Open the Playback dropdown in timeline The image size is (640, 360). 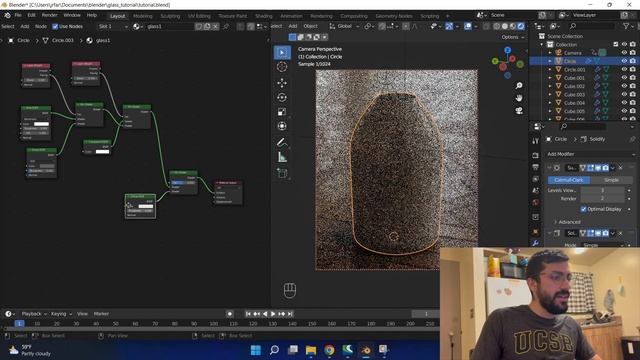(x=34, y=314)
